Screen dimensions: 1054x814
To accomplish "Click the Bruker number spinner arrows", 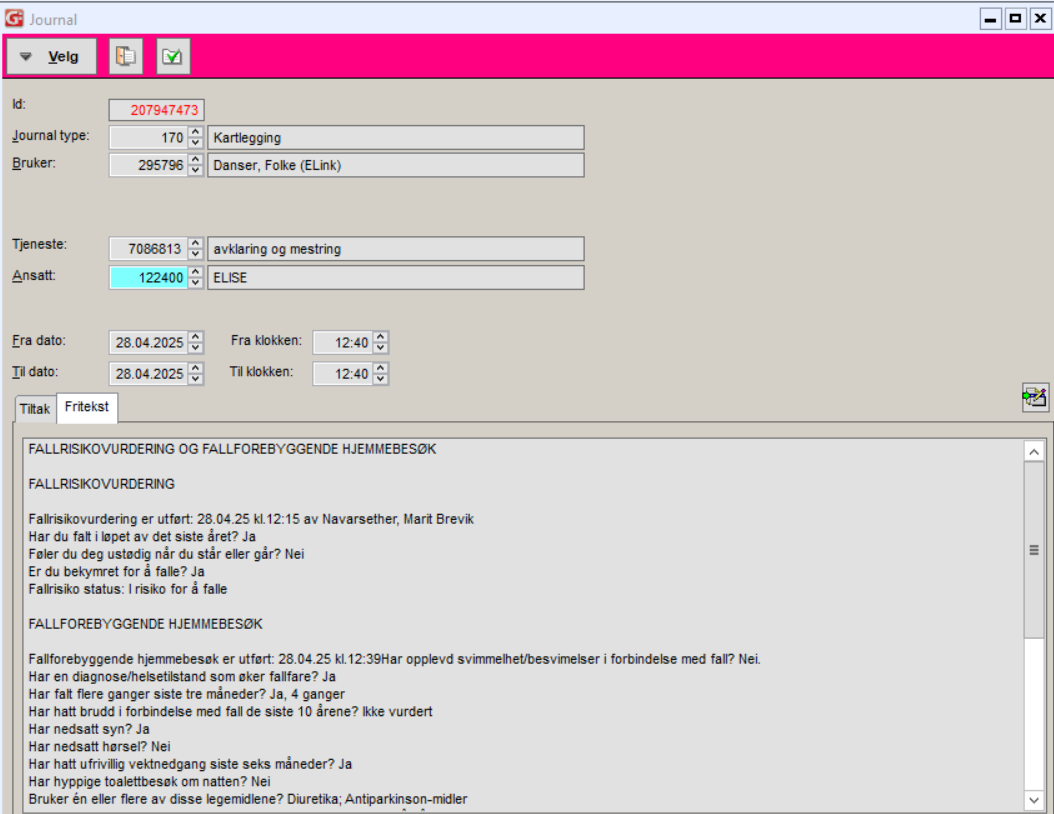I will [196, 166].
